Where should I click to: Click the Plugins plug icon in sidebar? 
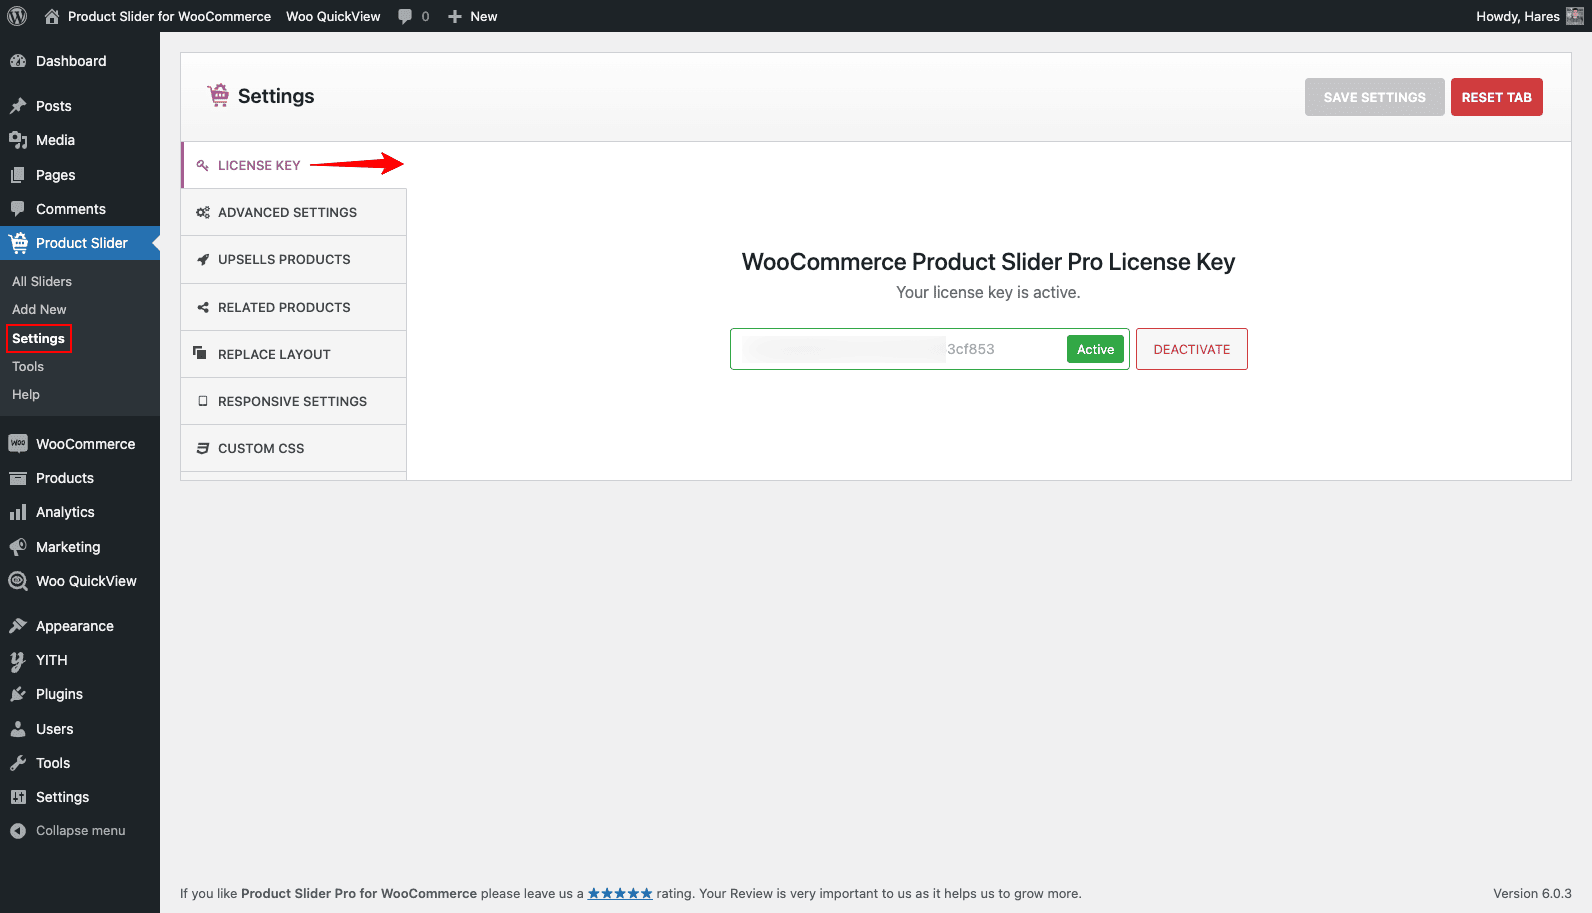tap(18, 694)
